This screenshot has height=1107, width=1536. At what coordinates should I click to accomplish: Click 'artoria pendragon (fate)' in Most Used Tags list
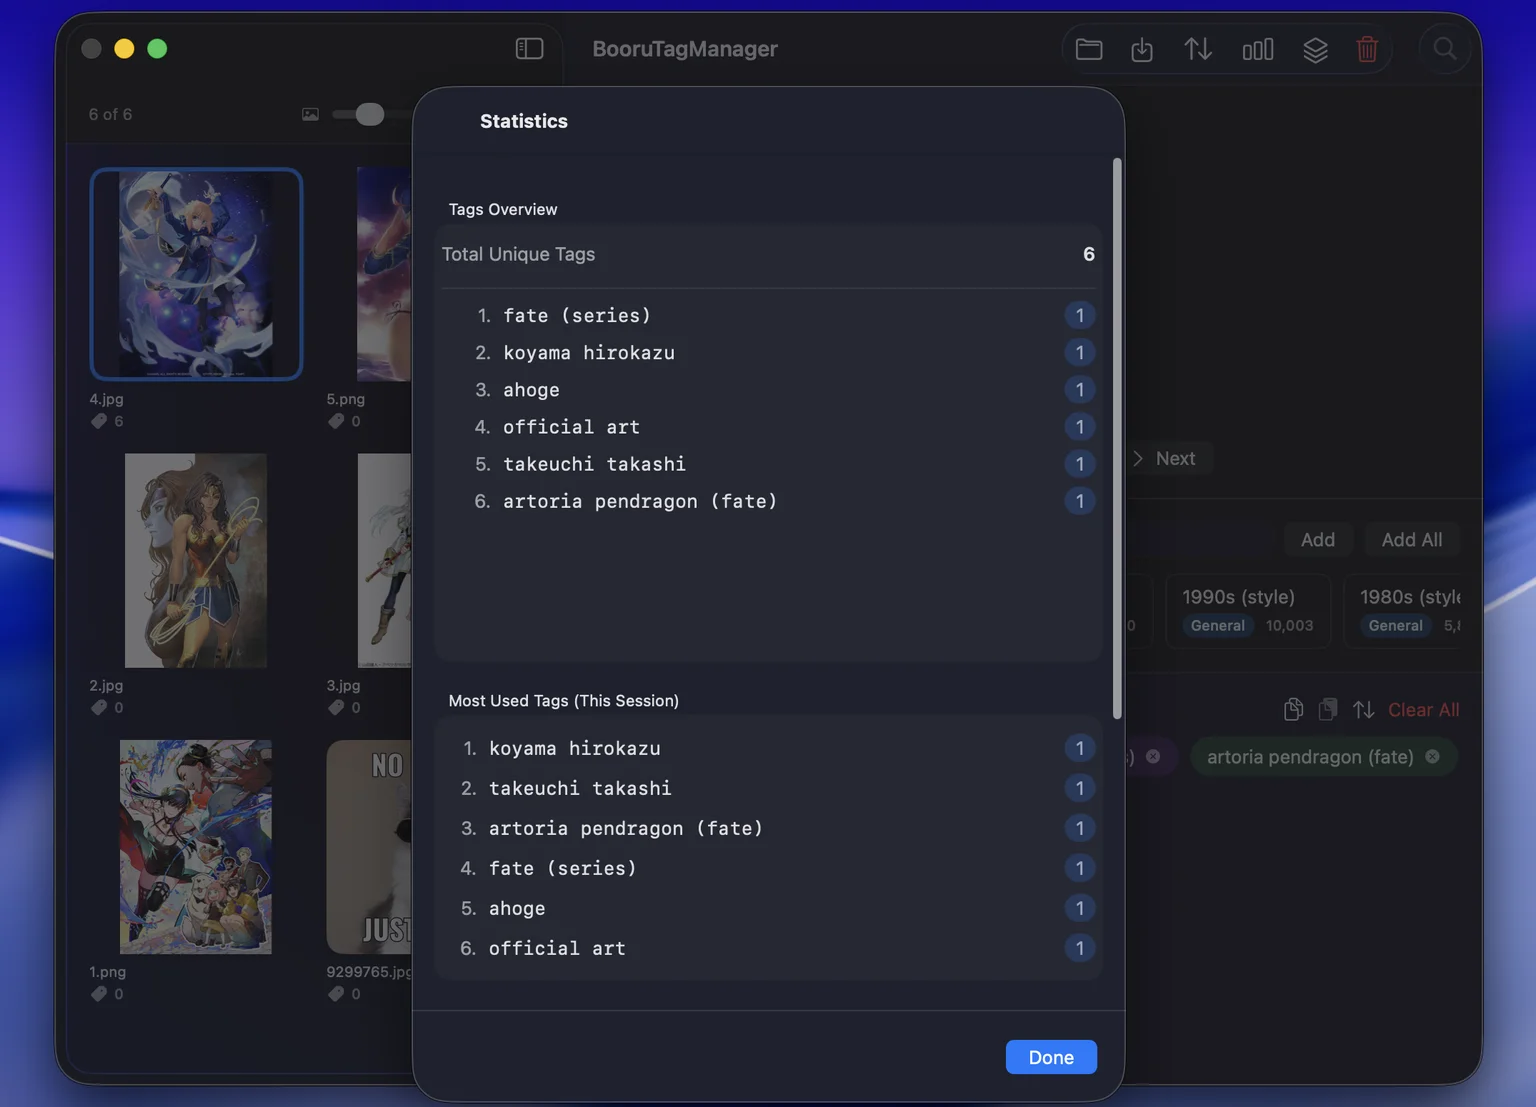tap(626, 828)
